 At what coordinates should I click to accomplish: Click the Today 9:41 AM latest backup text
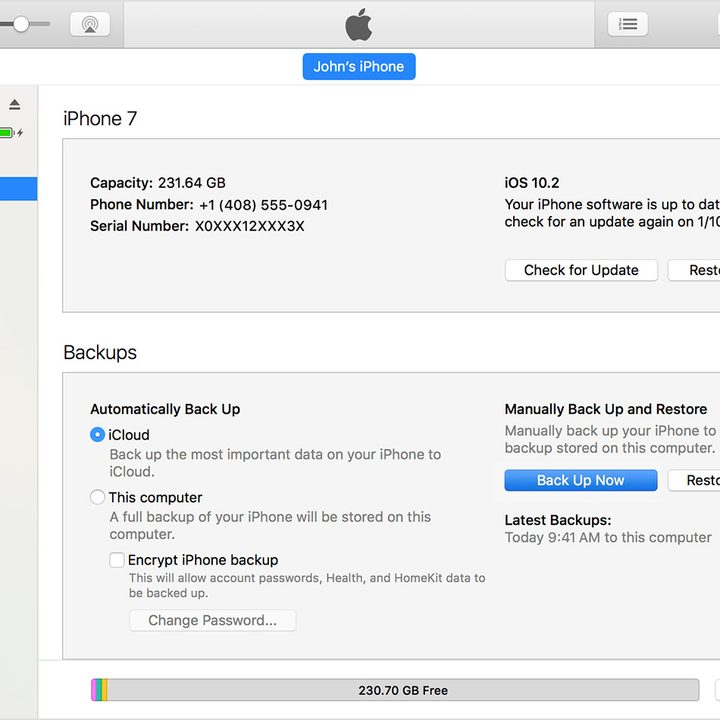pos(608,537)
